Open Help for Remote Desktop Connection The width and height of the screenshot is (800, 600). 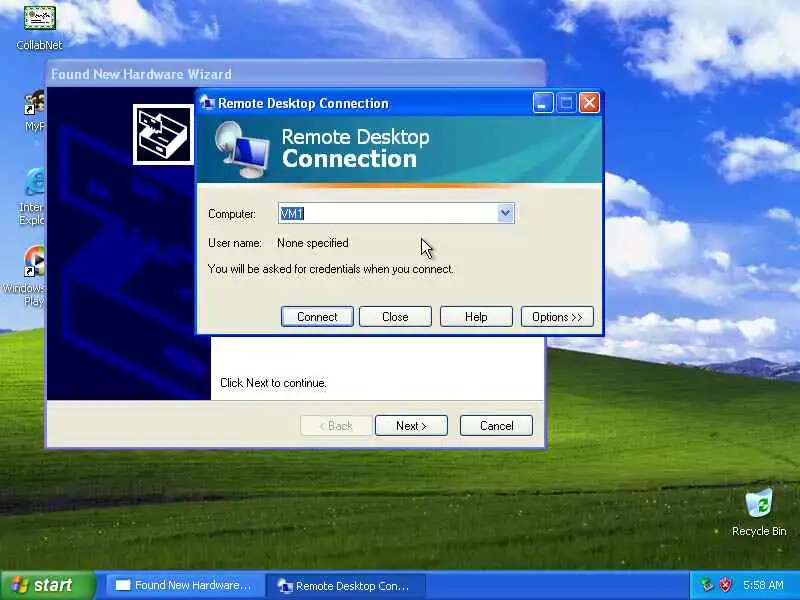click(x=476, y=317)
